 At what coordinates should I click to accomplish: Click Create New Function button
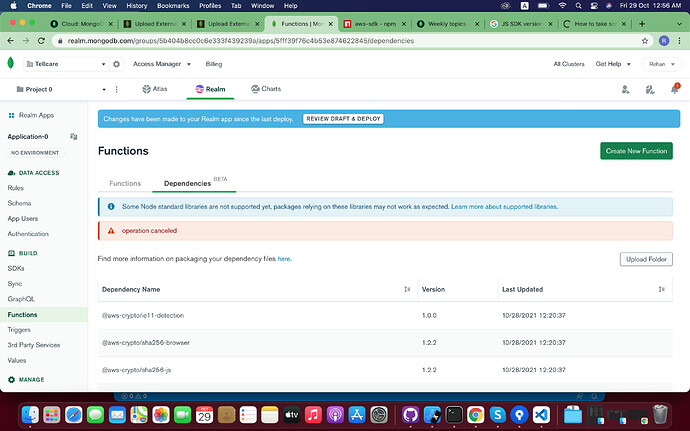point(636,151)
